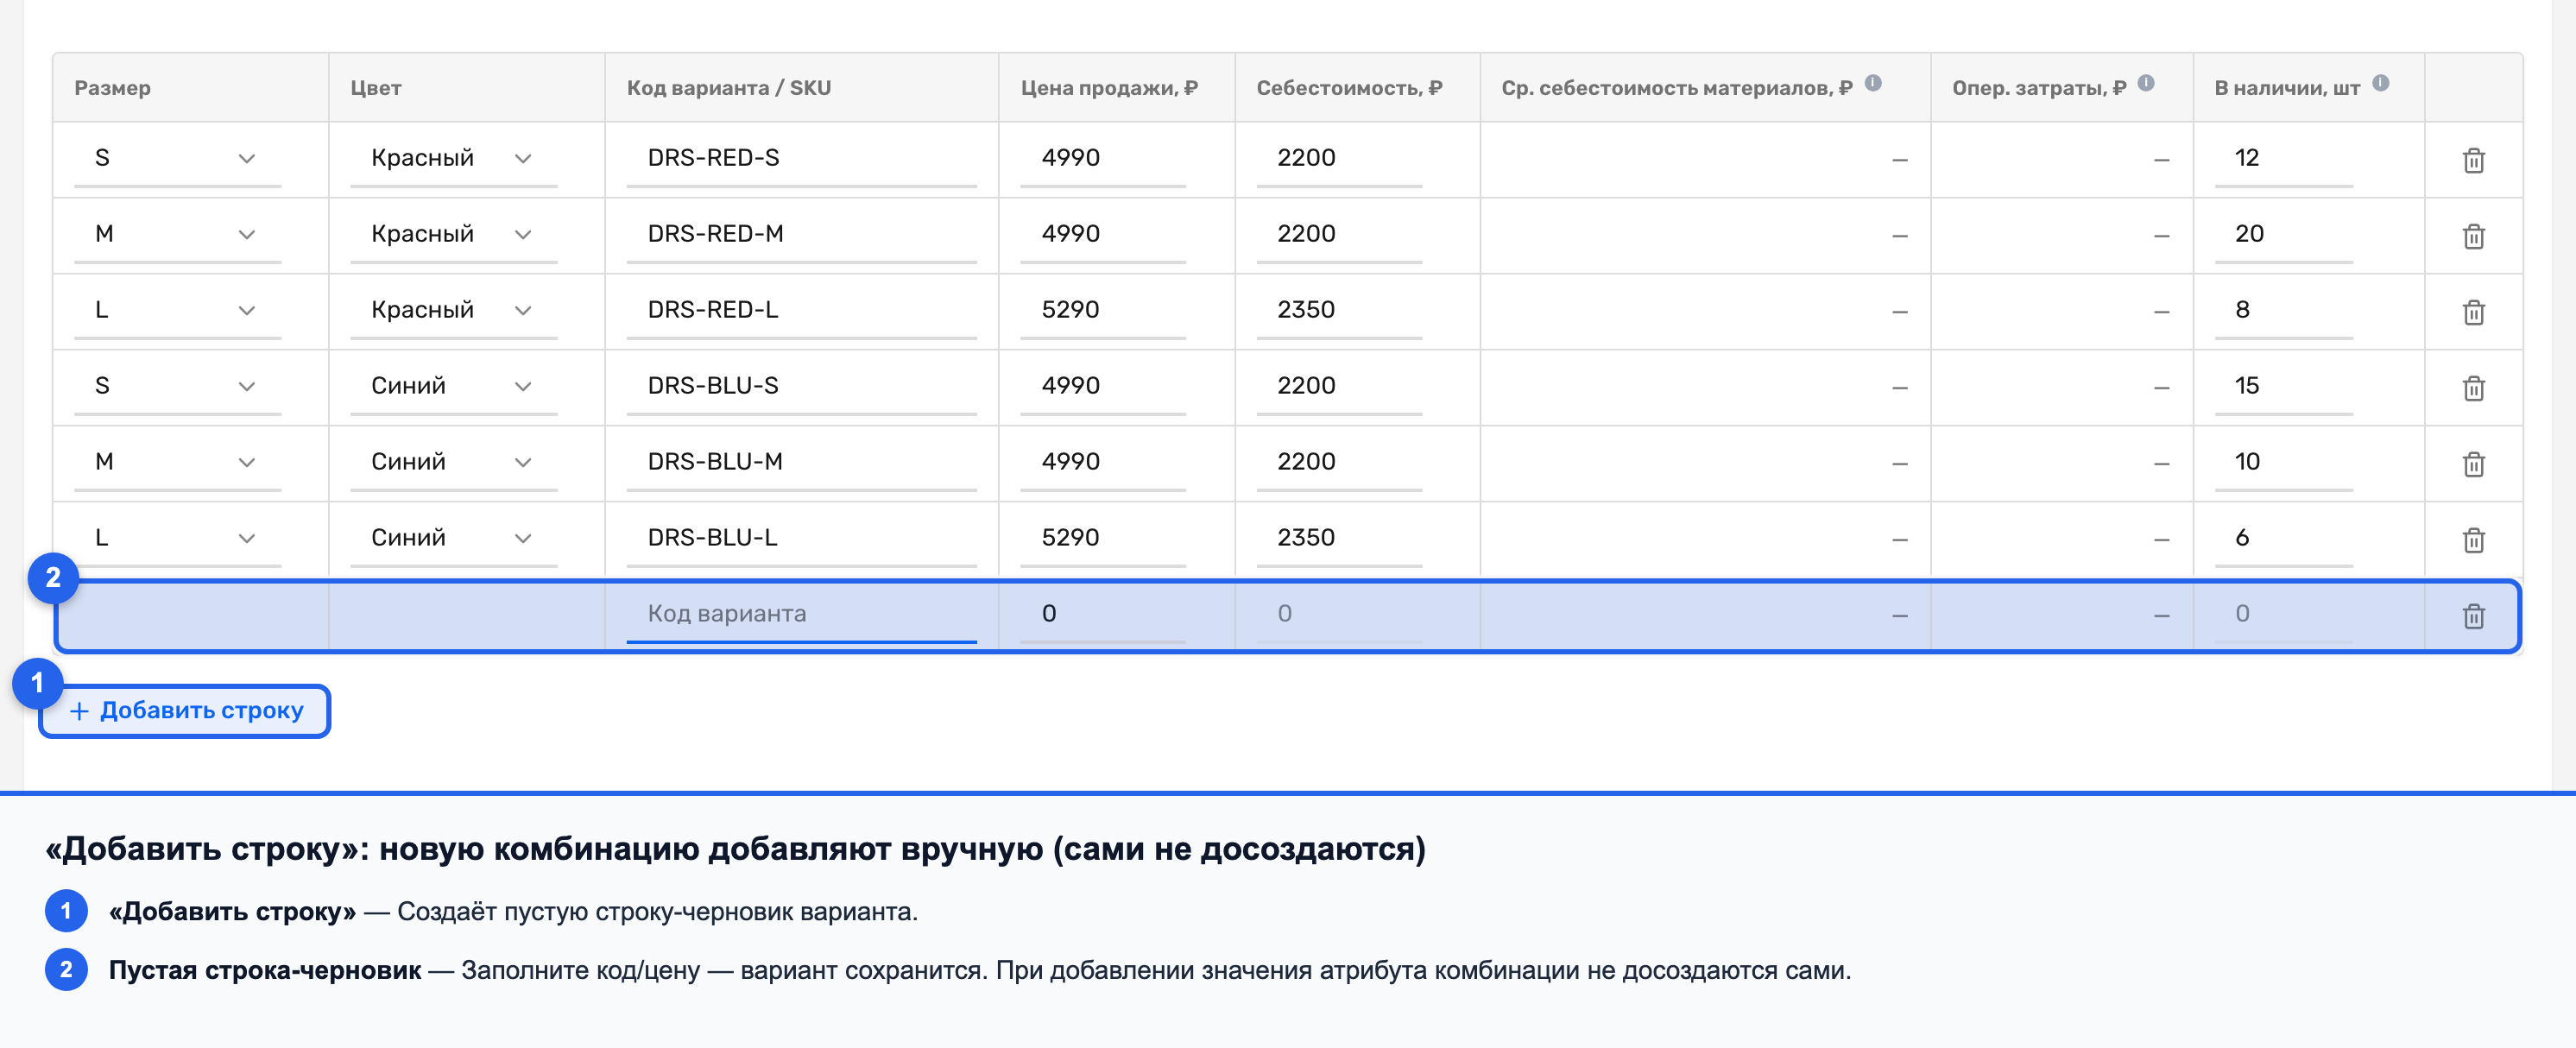Edit sale price of DRS-RED-S
The image size is (2576, 1048).
1103,158
